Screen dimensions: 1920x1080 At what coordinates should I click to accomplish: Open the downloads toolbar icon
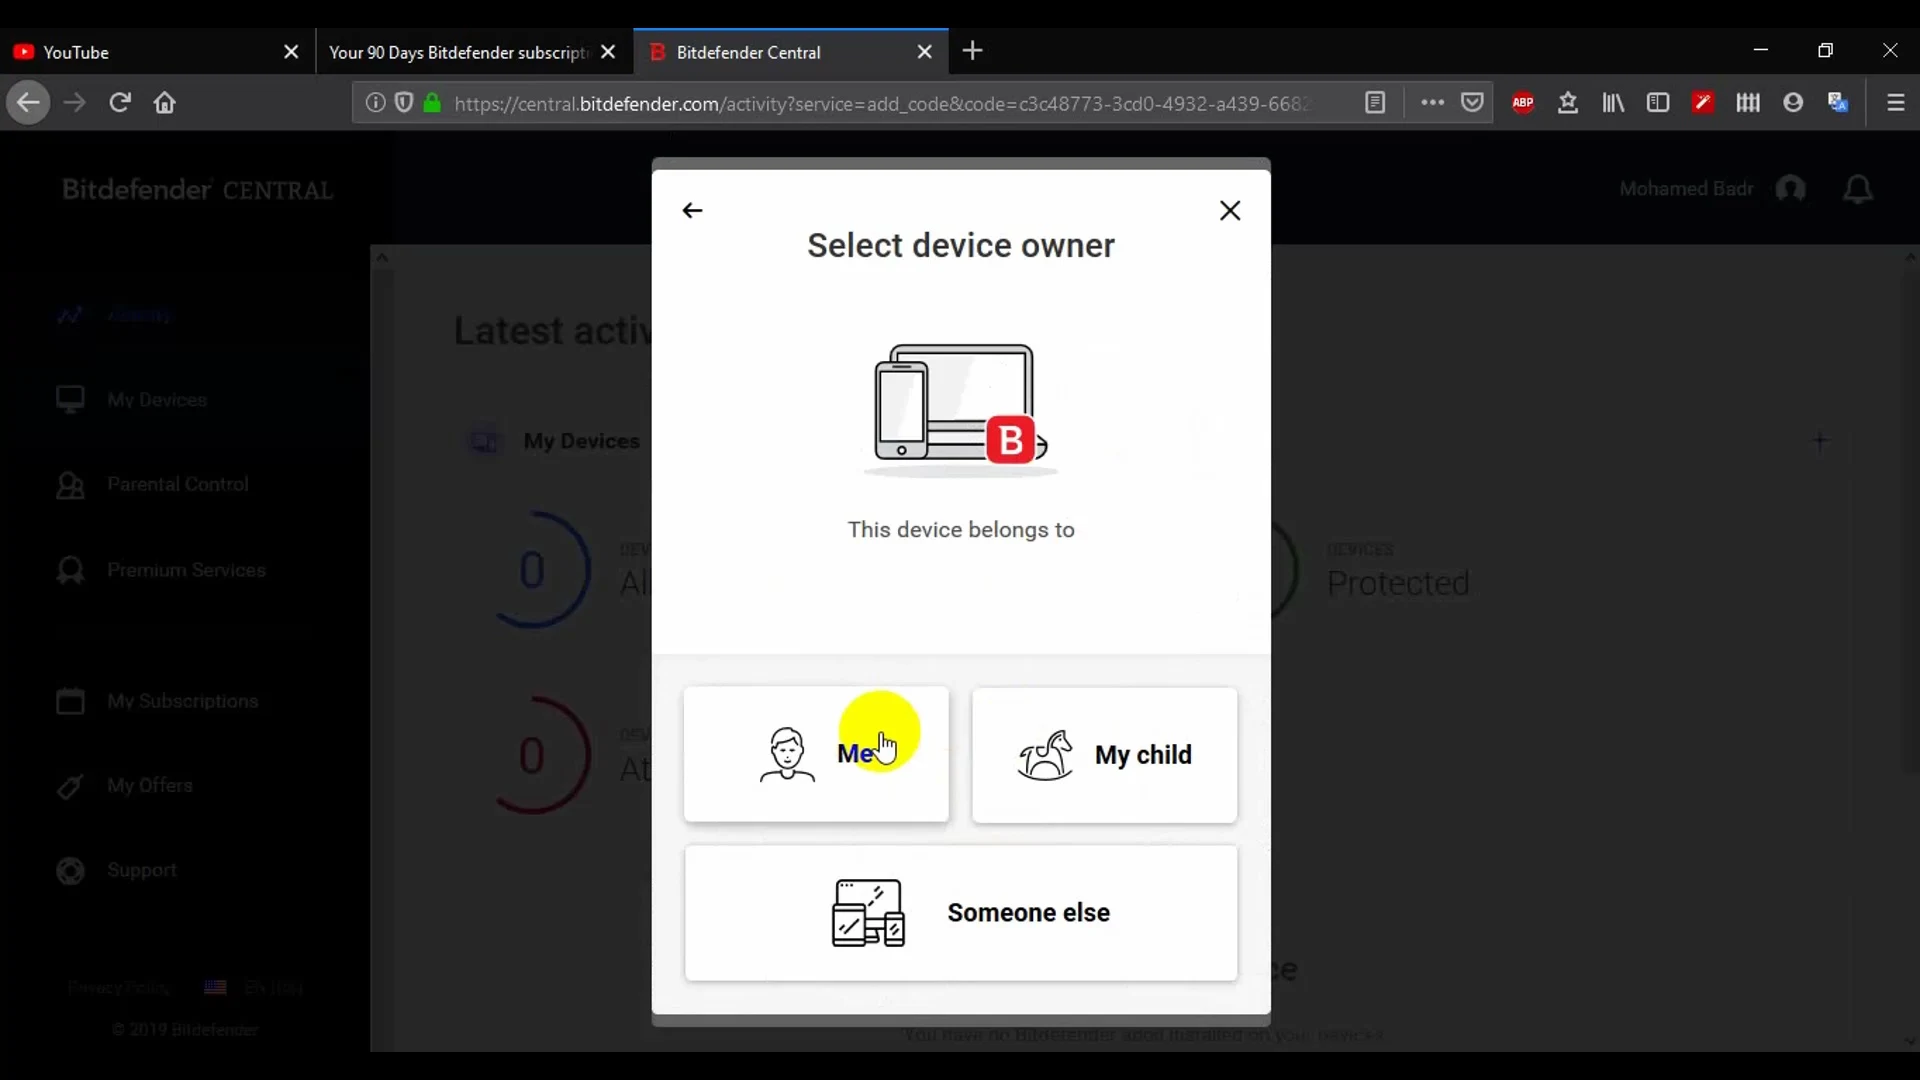point(1568,103)
